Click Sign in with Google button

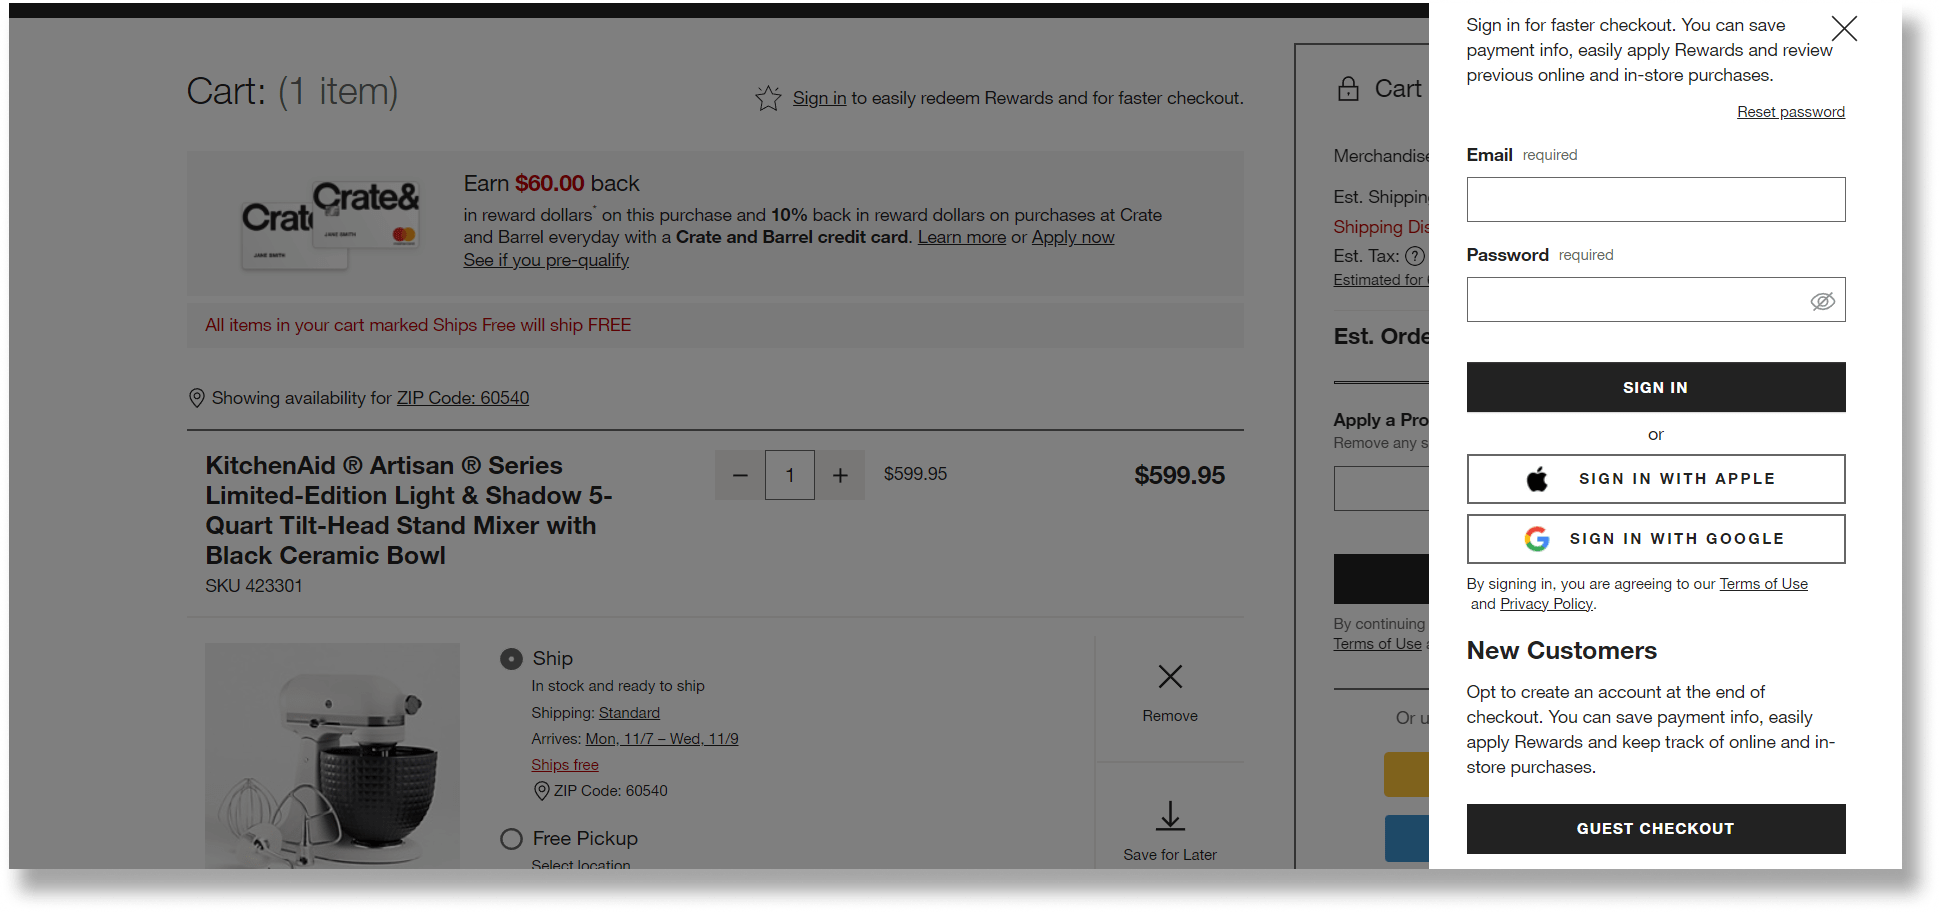coord(1655,539)
